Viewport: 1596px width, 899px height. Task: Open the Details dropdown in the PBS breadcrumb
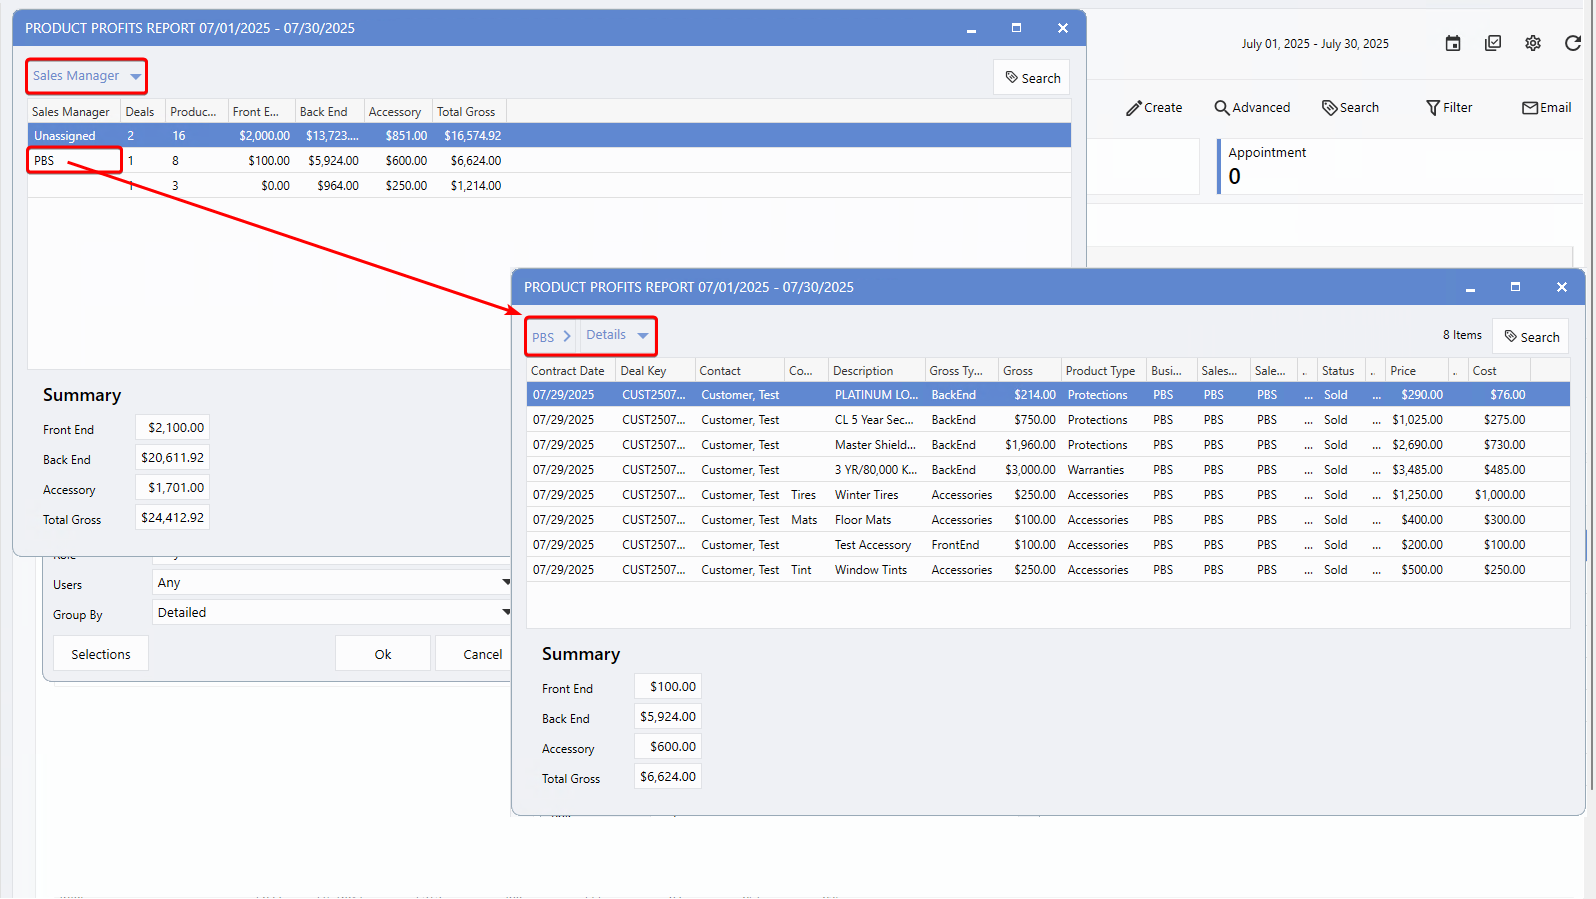point(617,336)
